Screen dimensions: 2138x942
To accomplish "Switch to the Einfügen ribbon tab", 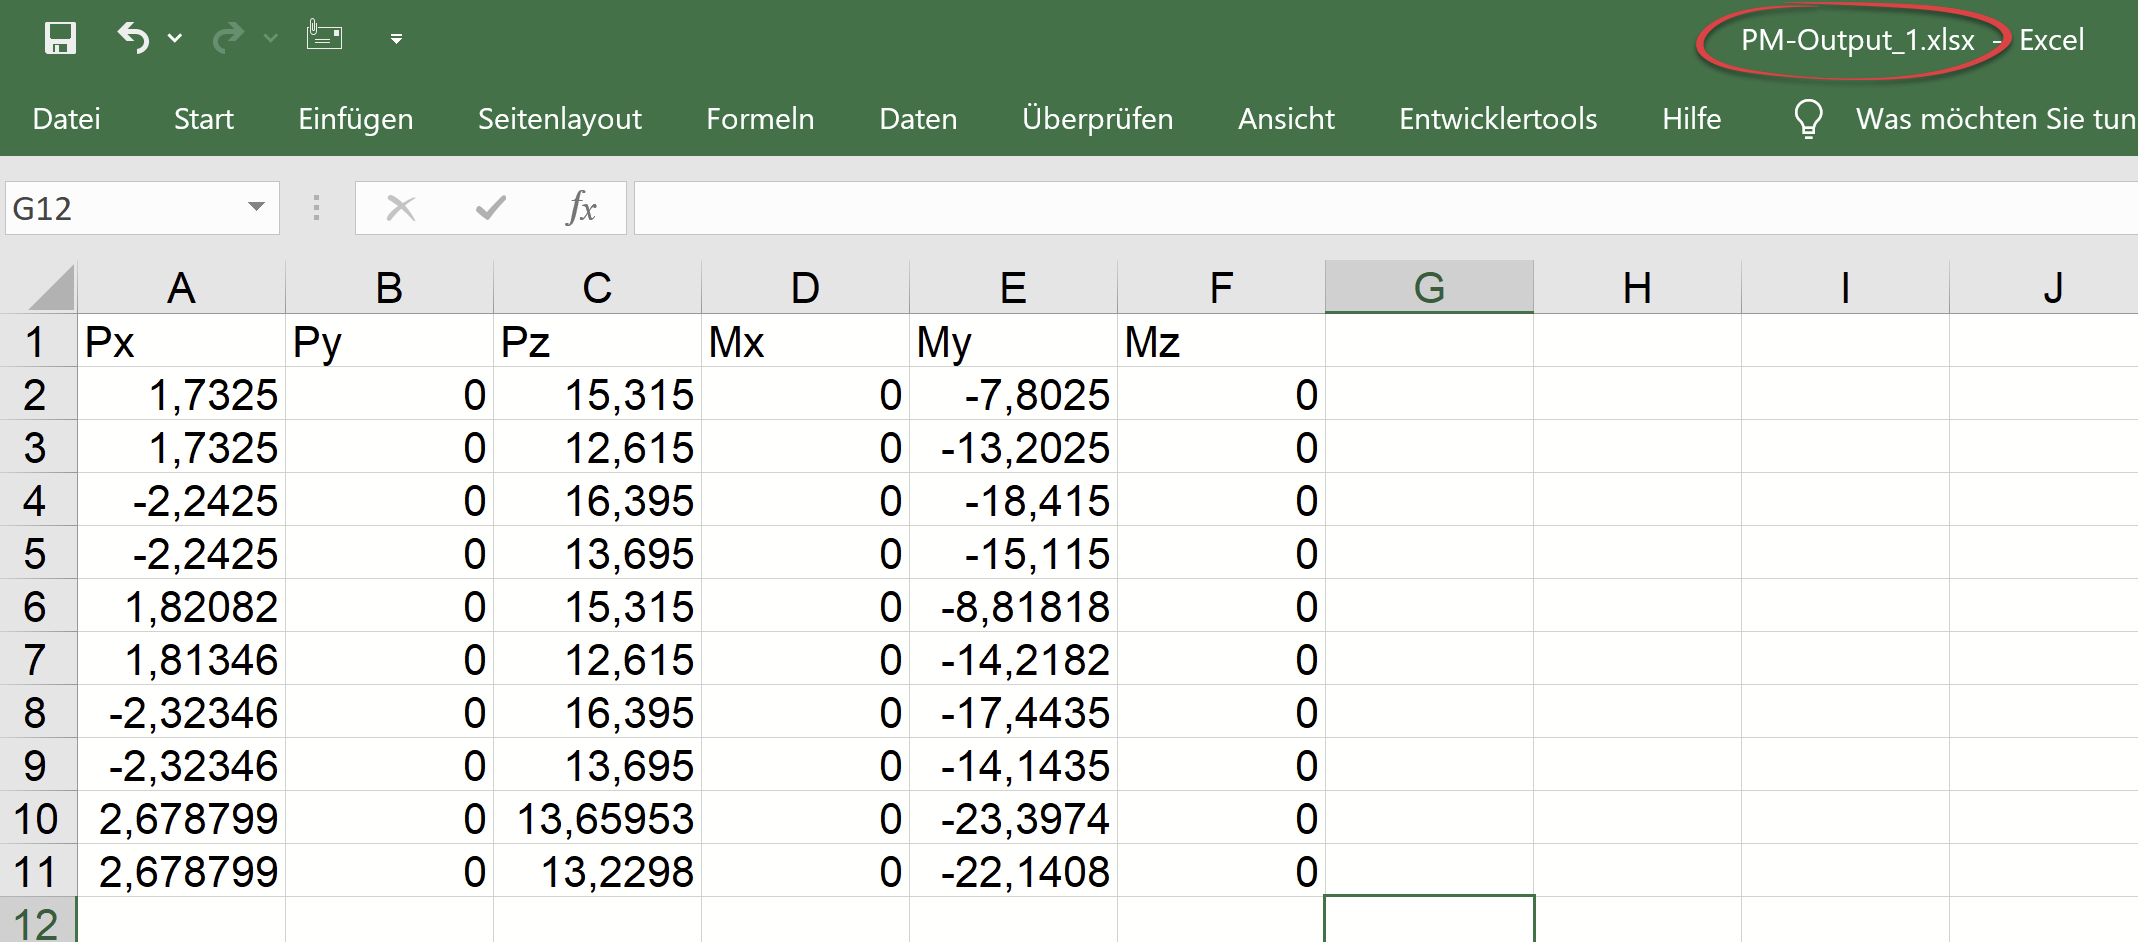I will pos(355,118).
